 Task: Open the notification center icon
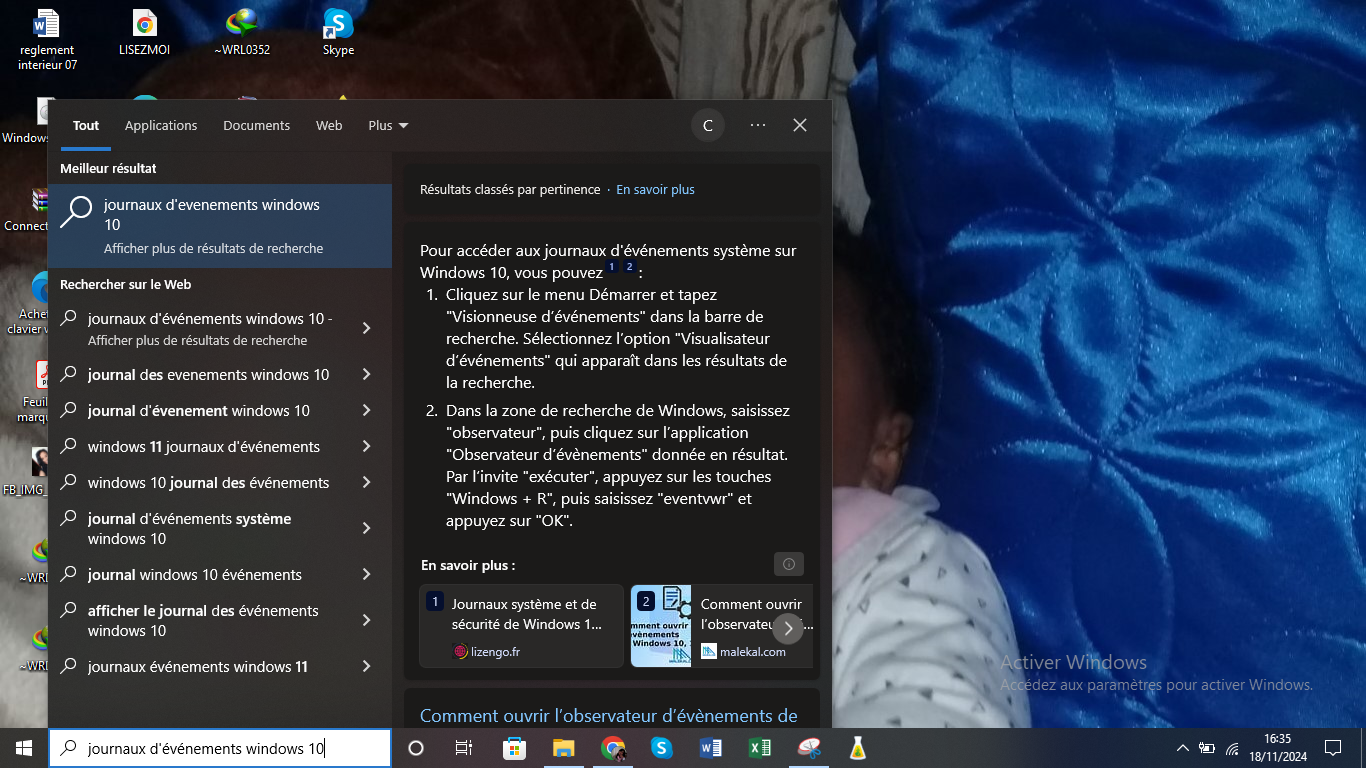1332,748
